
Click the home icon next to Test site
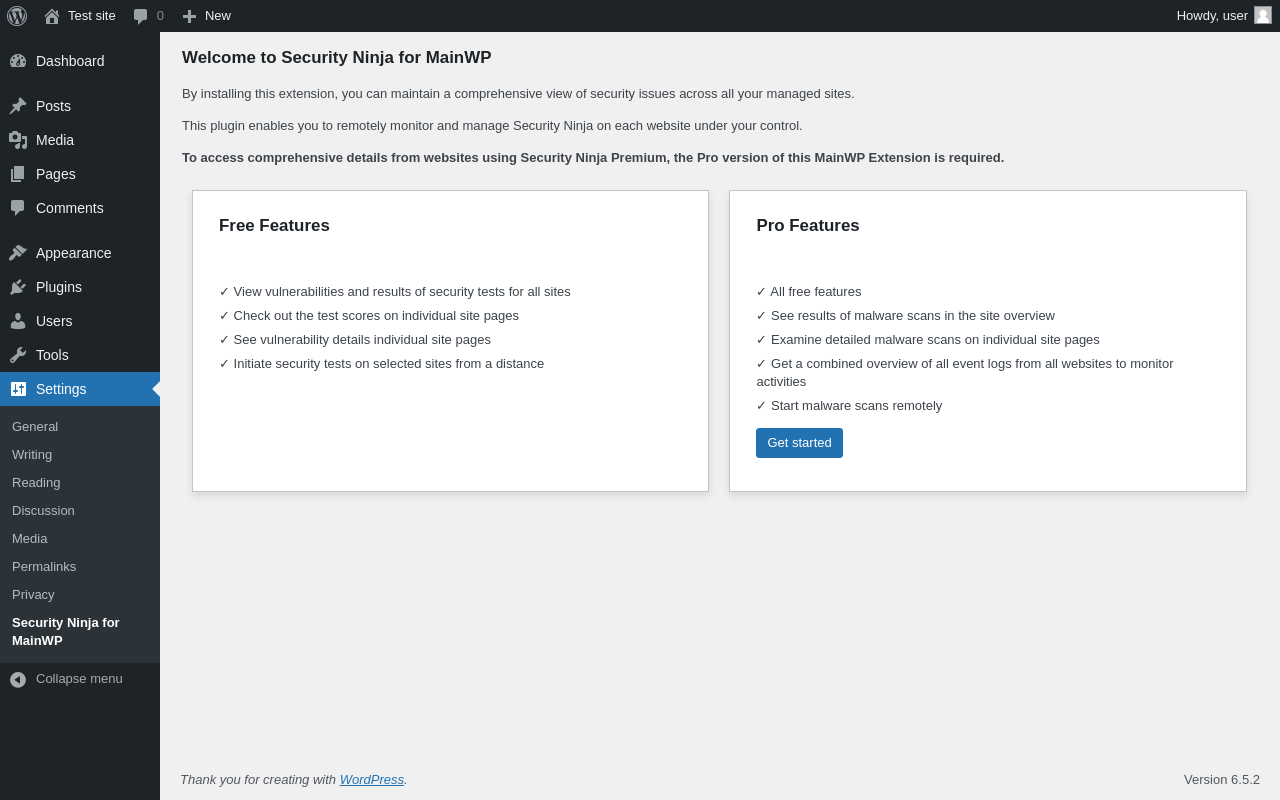tap(52, 16)
